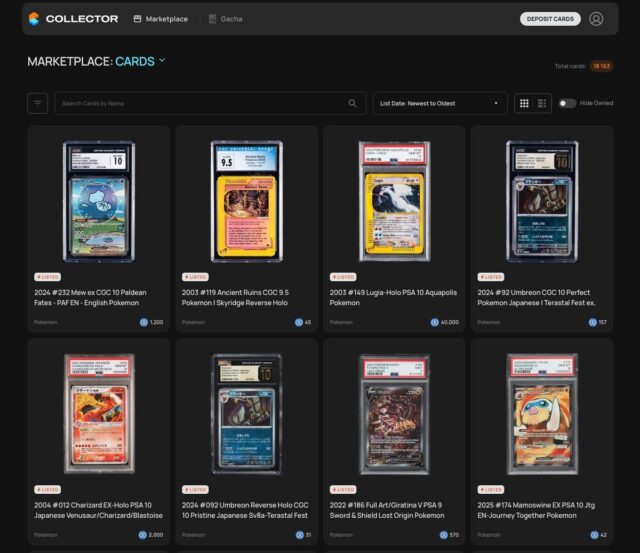
Task: Click the Pokemon label under Lugia-Holo card
Action: click(341, 322)
